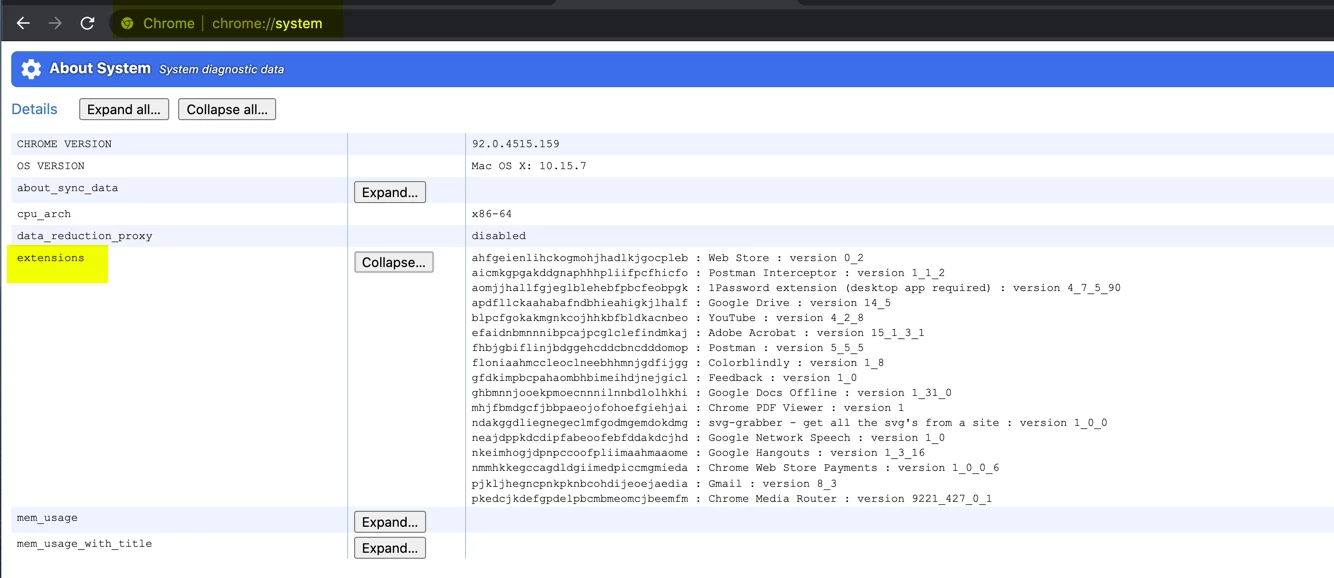Select the 92.0.4515.159 version value

coord(516,144)
